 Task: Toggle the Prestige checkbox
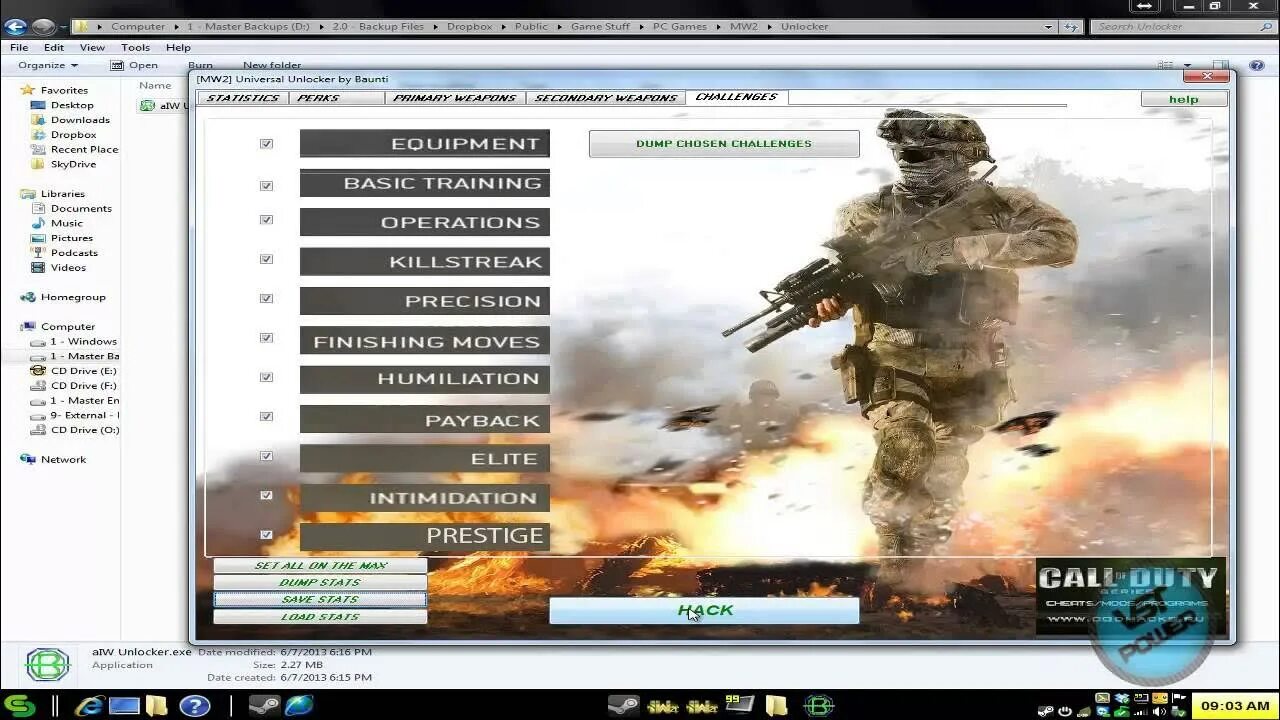266,535
